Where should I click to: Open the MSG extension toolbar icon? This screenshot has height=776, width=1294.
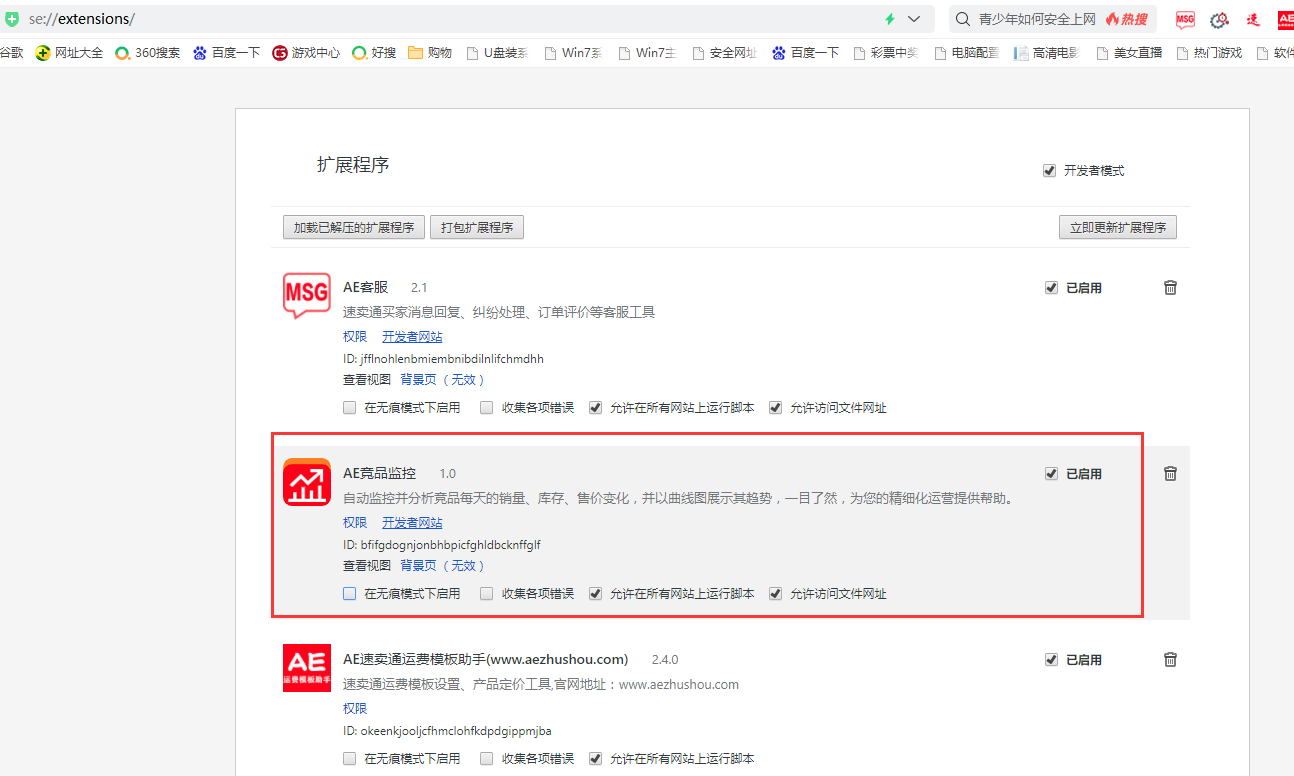click(x=1185, y=19)
